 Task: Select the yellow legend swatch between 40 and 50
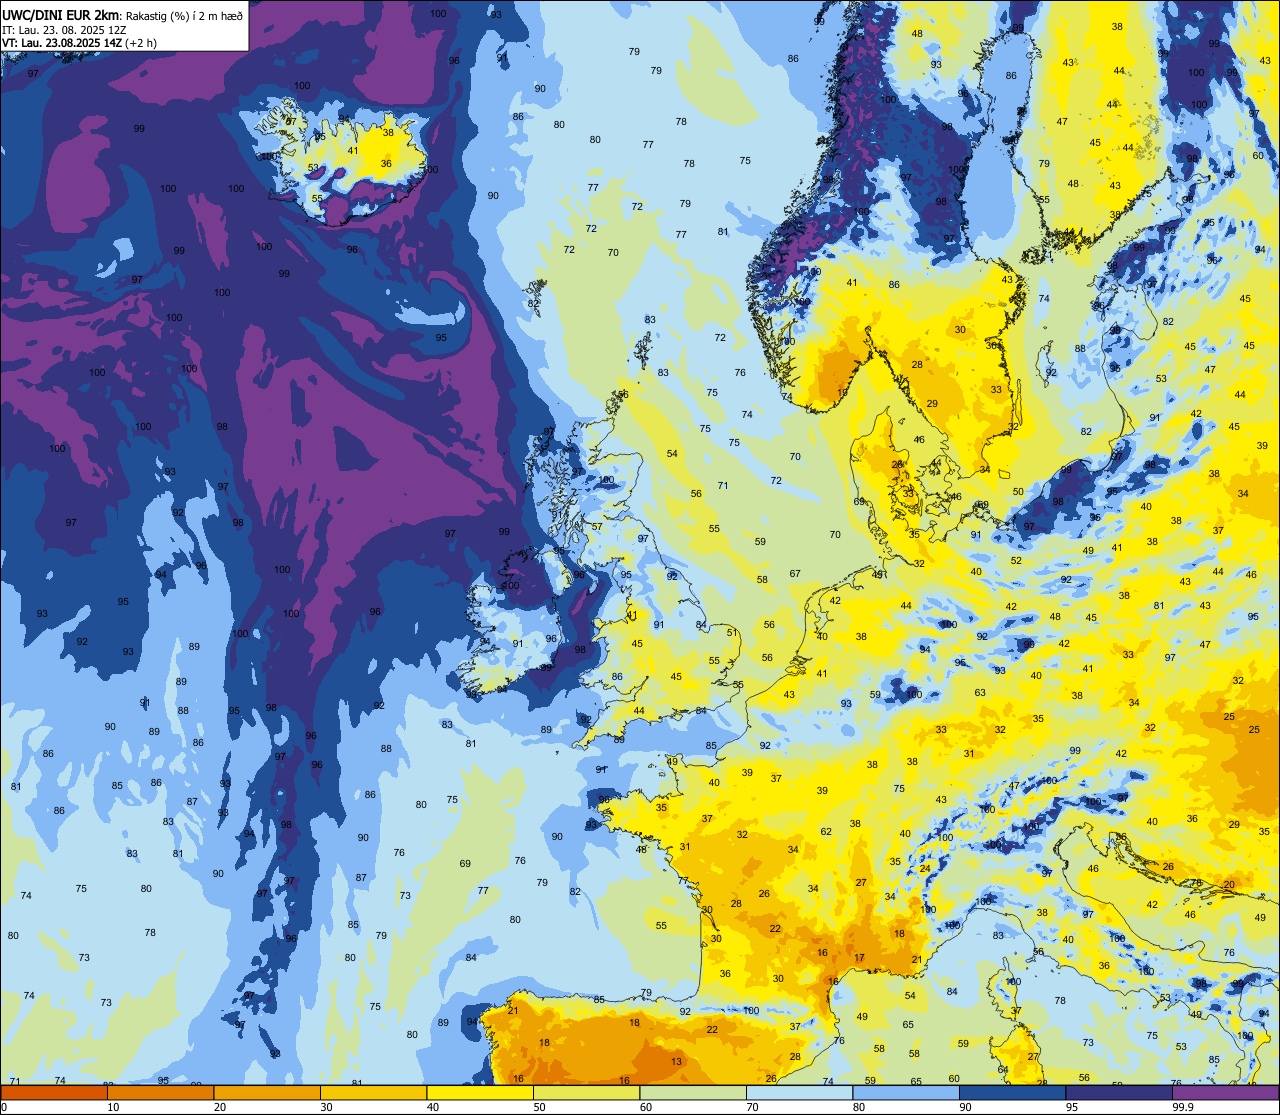[x=480, y=1092]
